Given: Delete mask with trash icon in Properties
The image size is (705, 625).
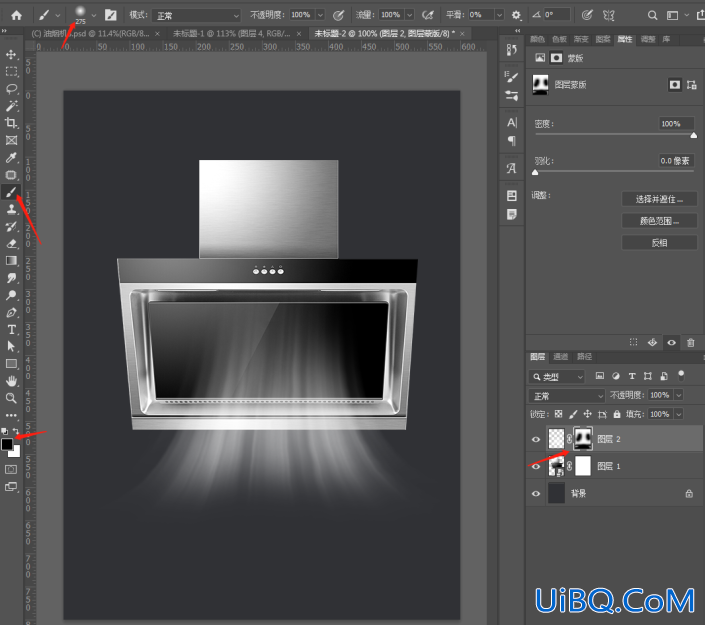Looking at the screenshot, I should [691, 343].
